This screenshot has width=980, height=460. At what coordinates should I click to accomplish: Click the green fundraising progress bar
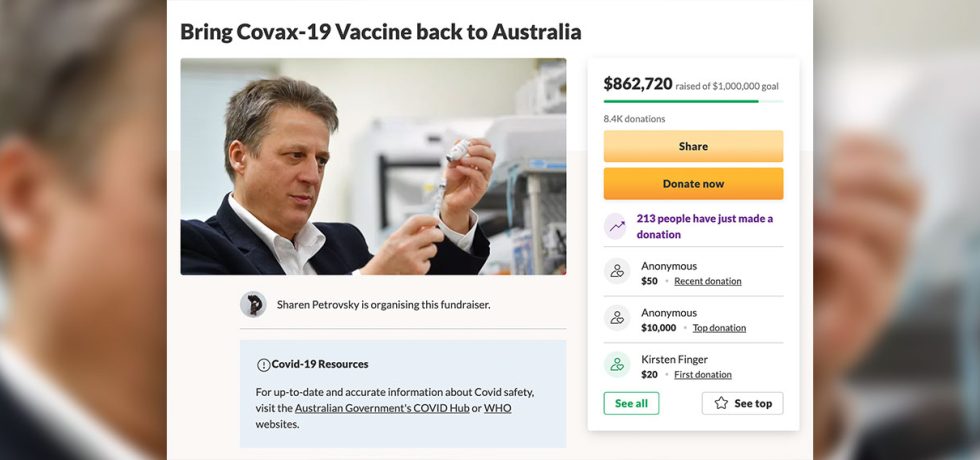pyautogui.click(x=680, y=101)
